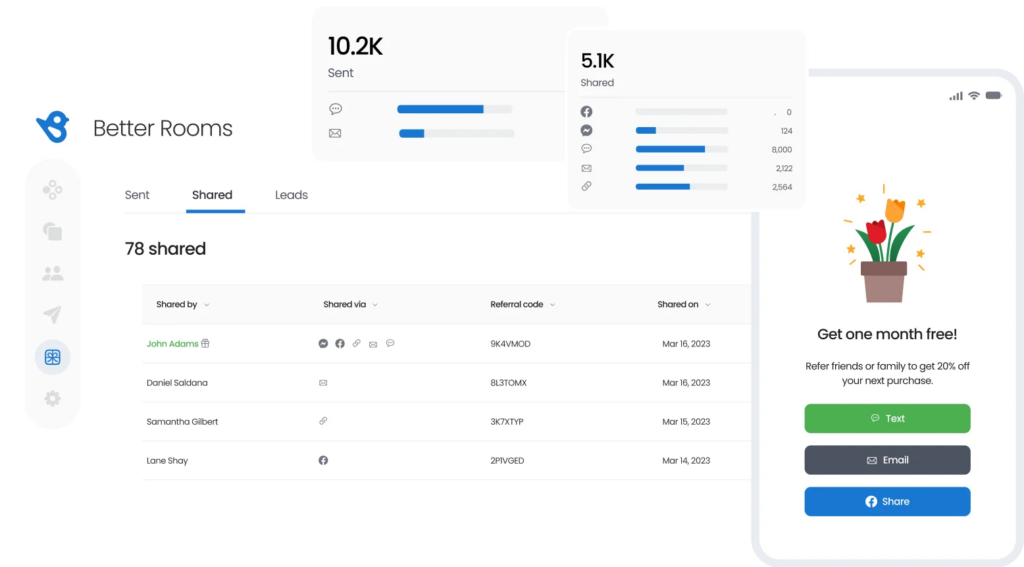
Task: Open the dashboard four-circles sidebar icon
Action: tap(52, 190)
